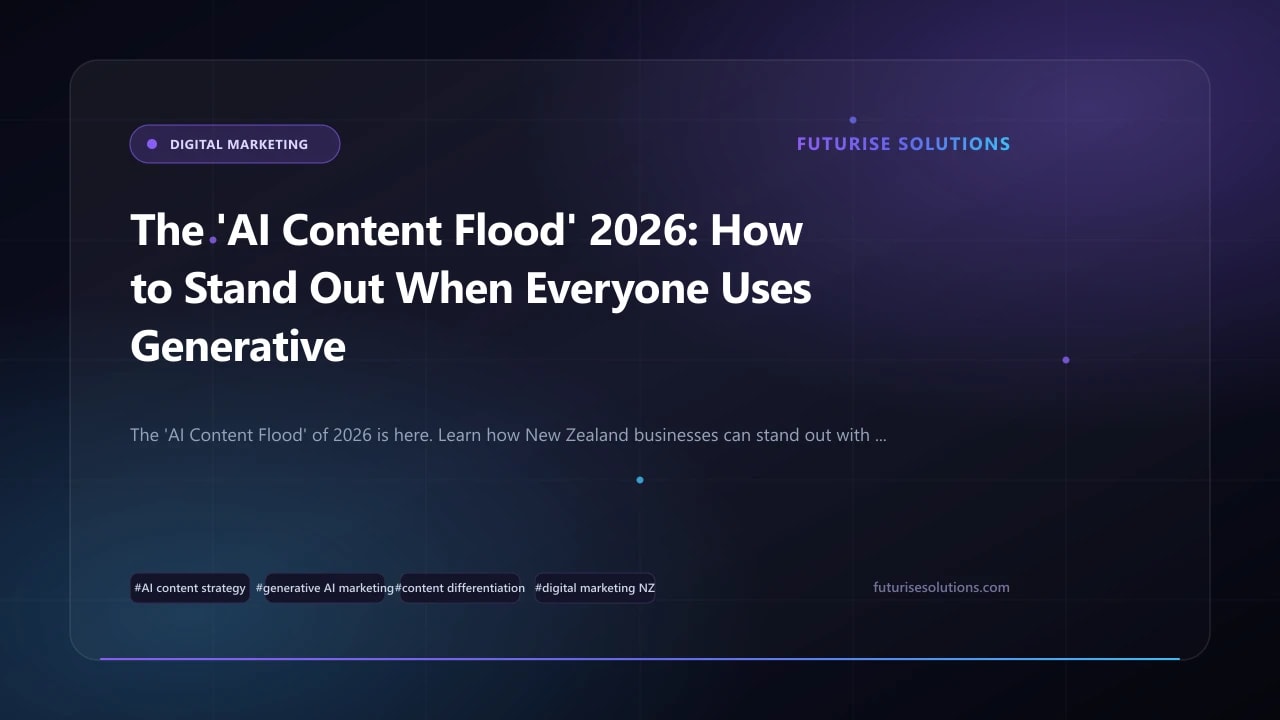The image size is (1280, 720).
Task: Click the description starting "The 'AI Content Flood' of 2026 is here"
Action: [508, 436]
